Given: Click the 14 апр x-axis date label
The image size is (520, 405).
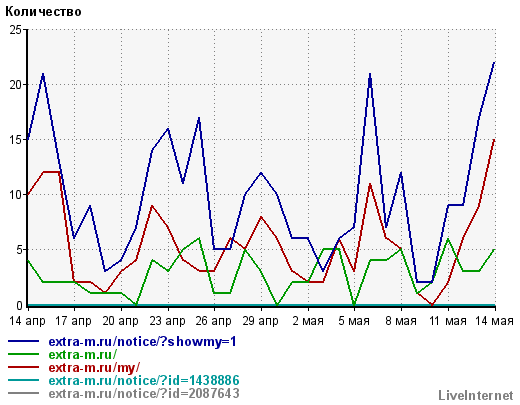Looking at the screenshot, I should click(27, 321).
